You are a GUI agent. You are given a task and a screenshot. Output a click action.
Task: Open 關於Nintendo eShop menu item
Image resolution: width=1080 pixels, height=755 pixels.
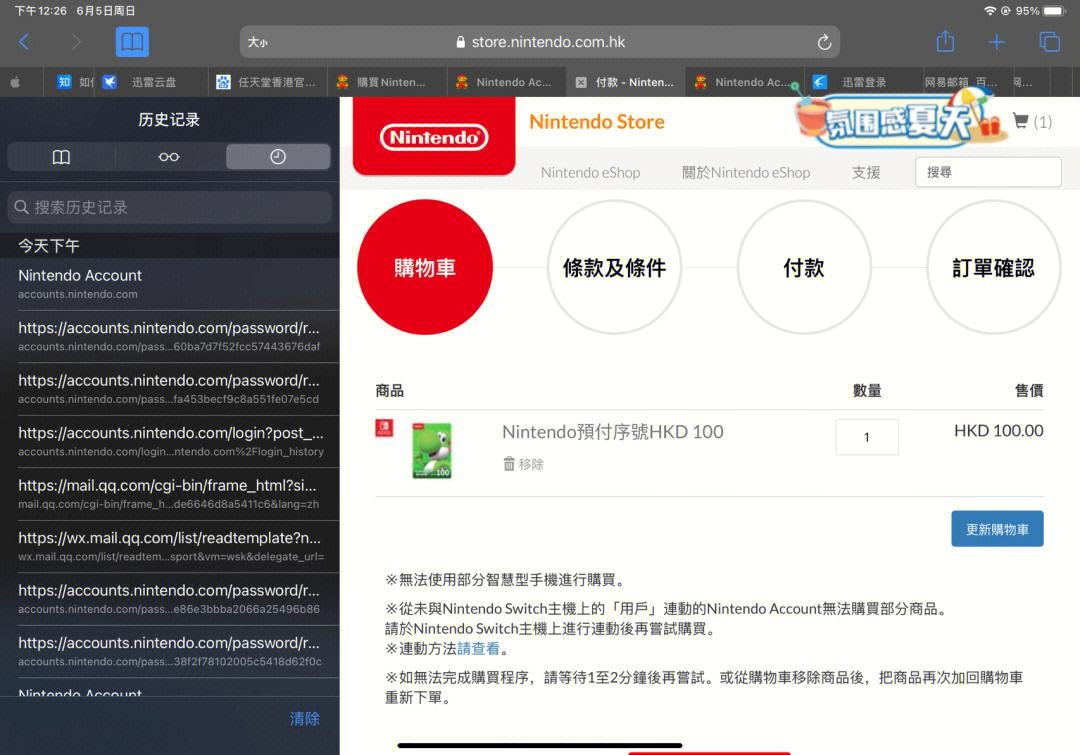pos(746,172)
